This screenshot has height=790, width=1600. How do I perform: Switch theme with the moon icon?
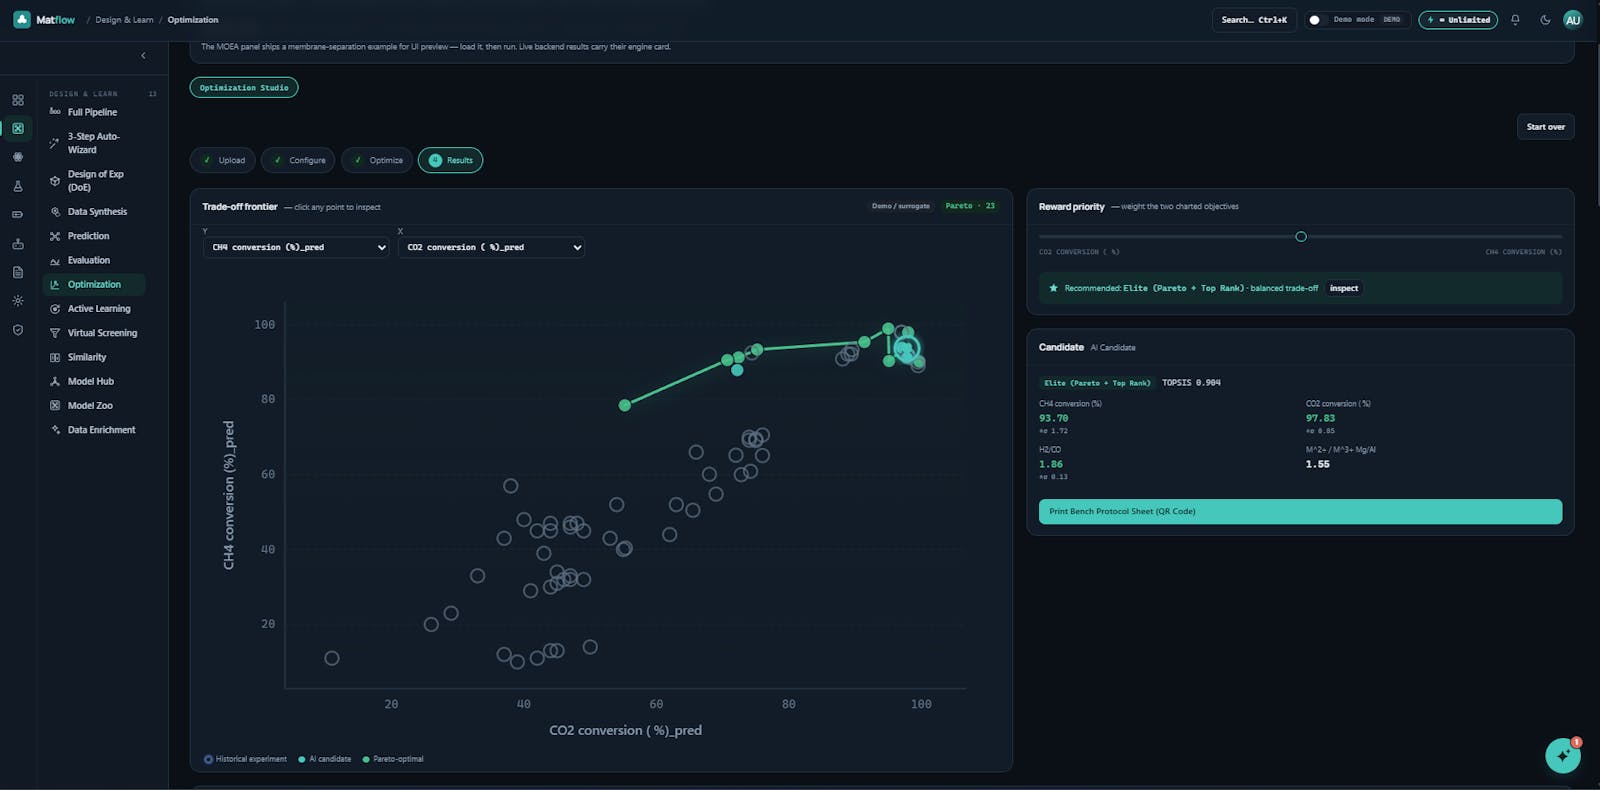tap(1545, 20)
